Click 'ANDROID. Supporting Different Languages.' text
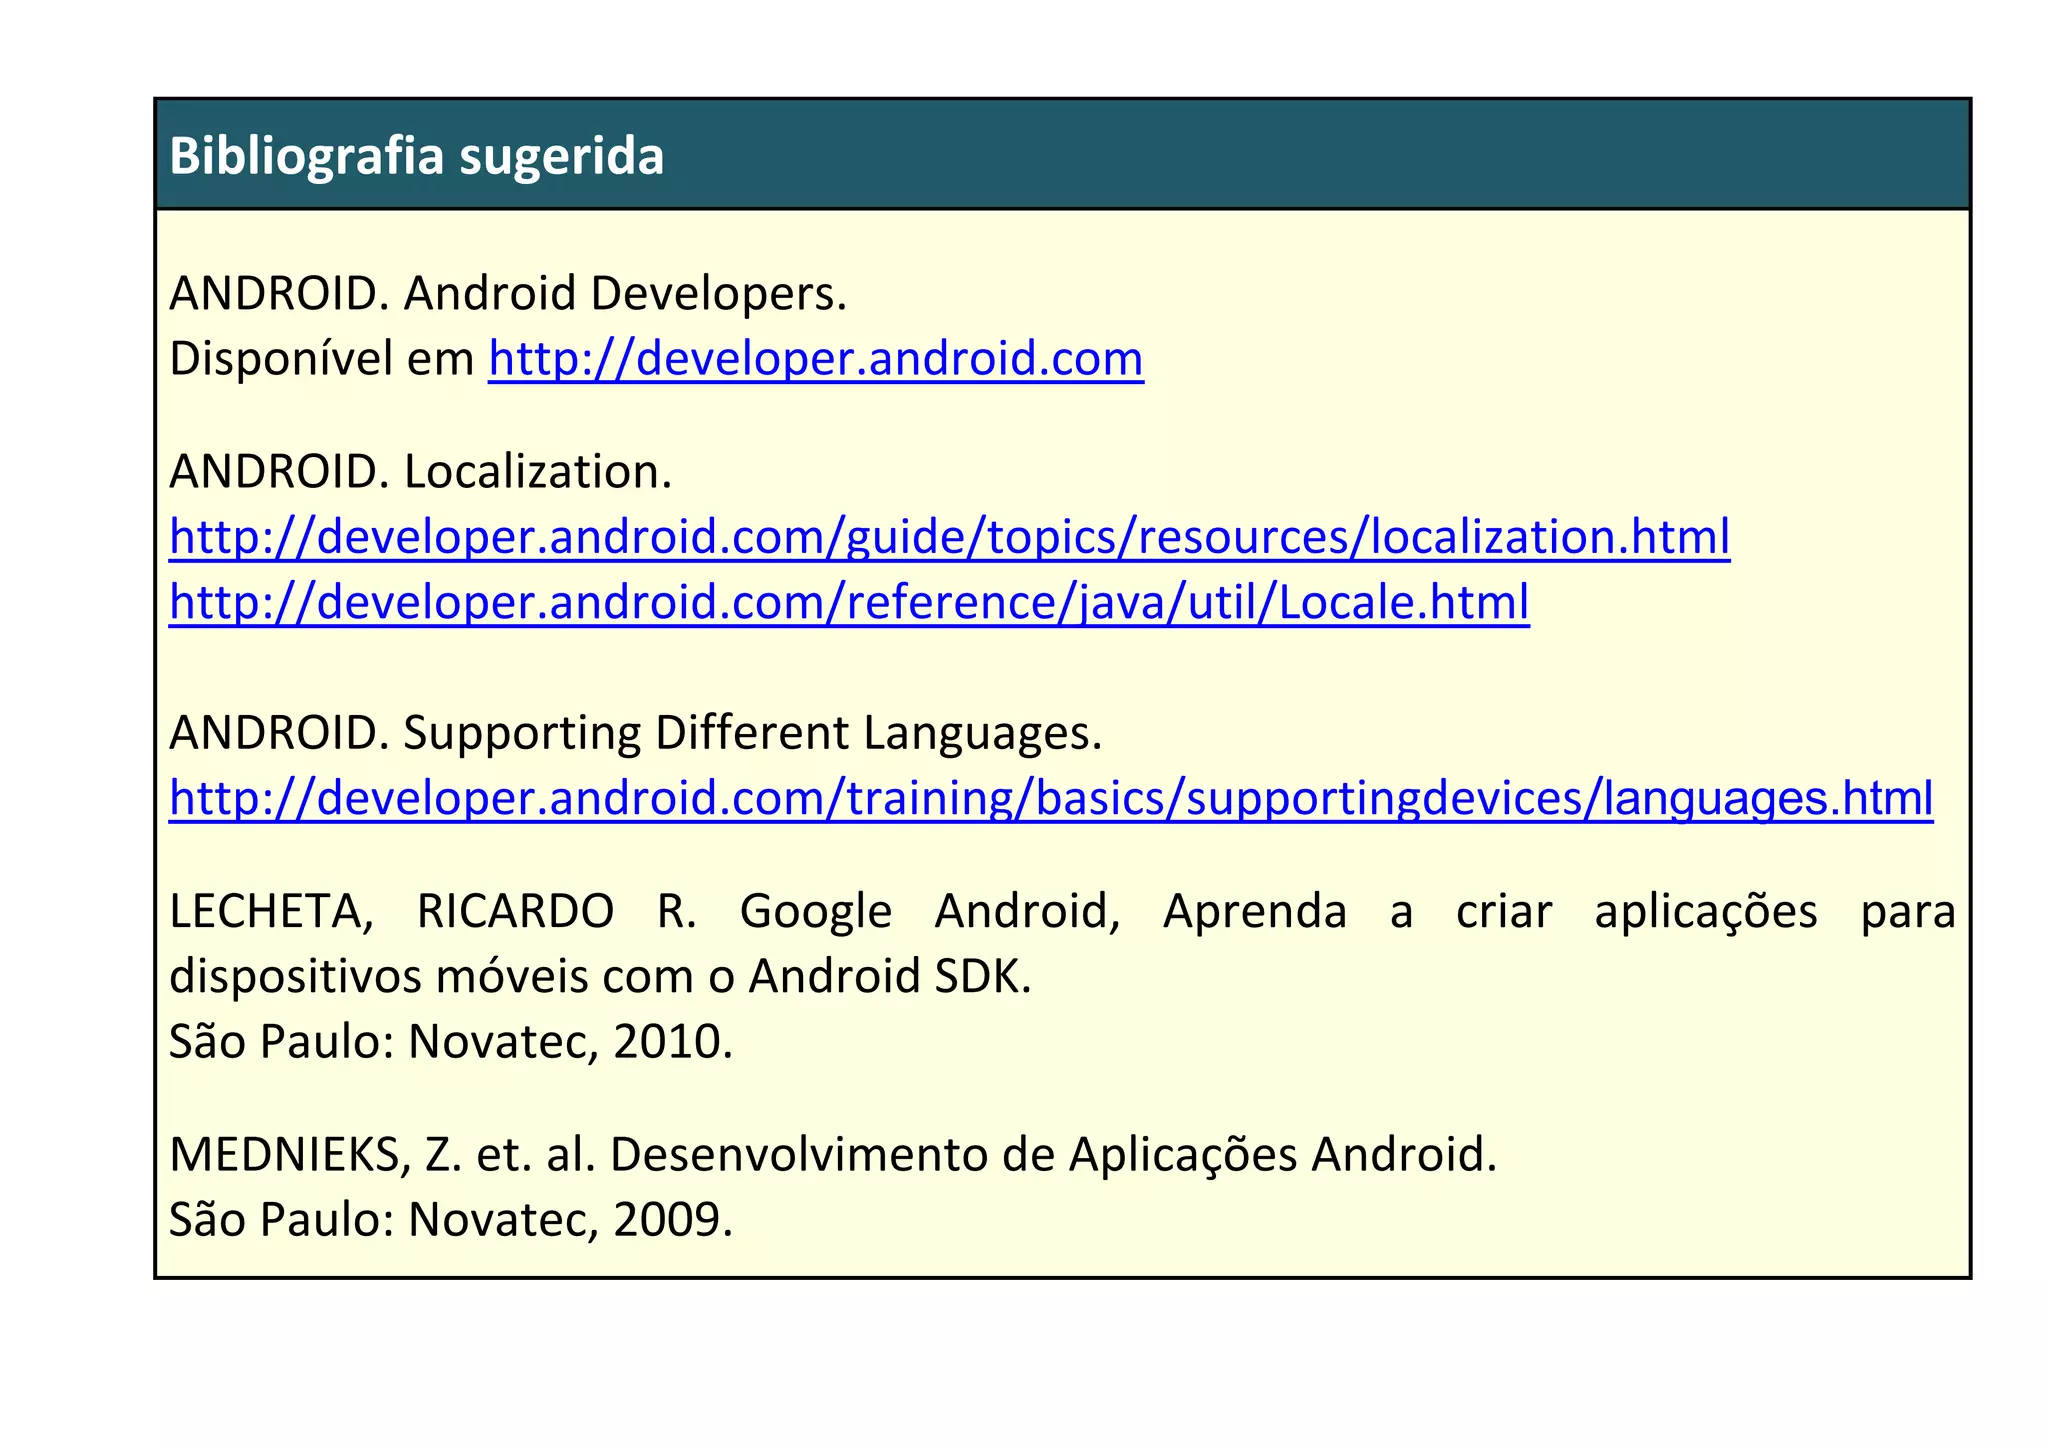Screen dimensions: 2048x1448 [636, 733]
